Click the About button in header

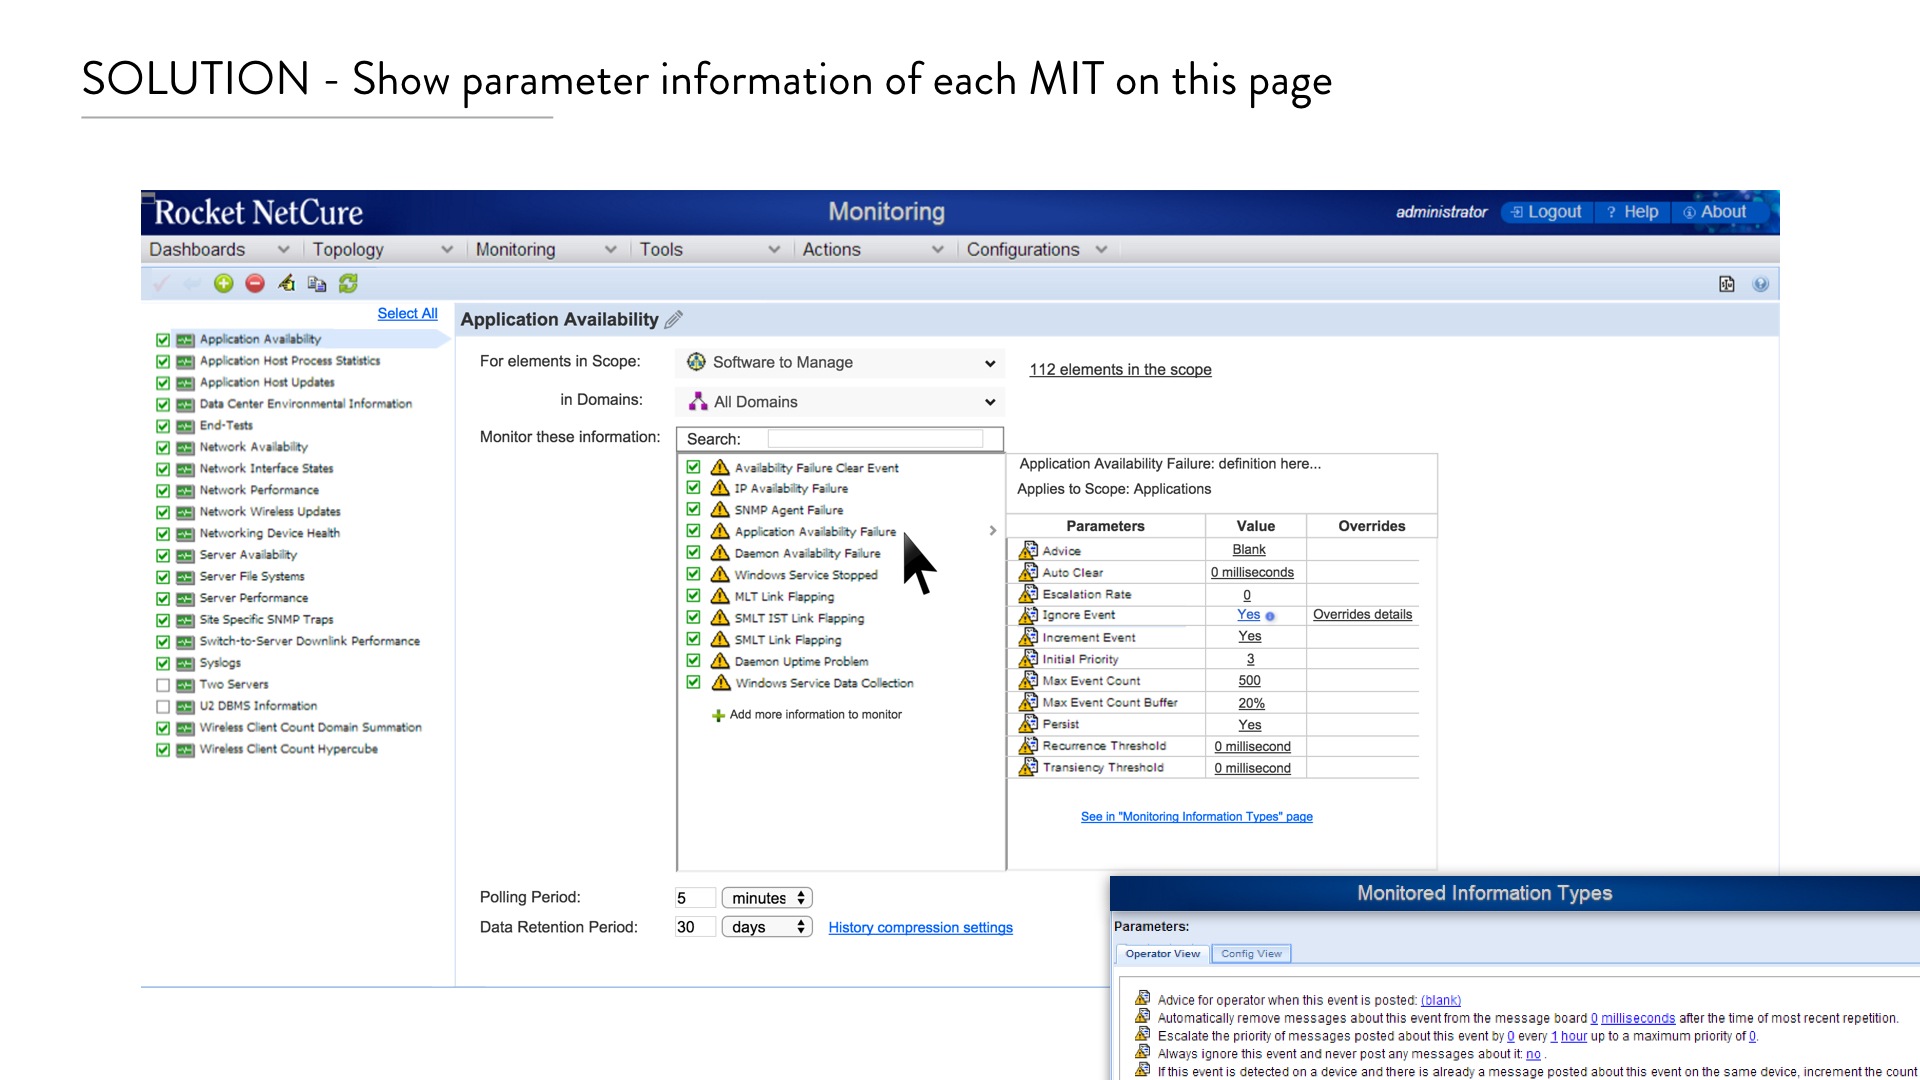point(1715,212)
